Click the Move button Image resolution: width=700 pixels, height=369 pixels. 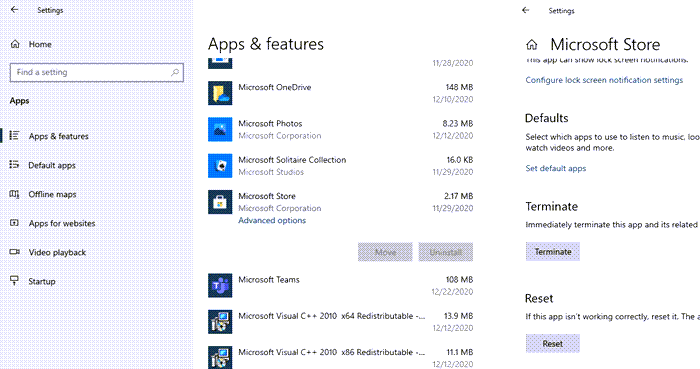click(385, 252)
